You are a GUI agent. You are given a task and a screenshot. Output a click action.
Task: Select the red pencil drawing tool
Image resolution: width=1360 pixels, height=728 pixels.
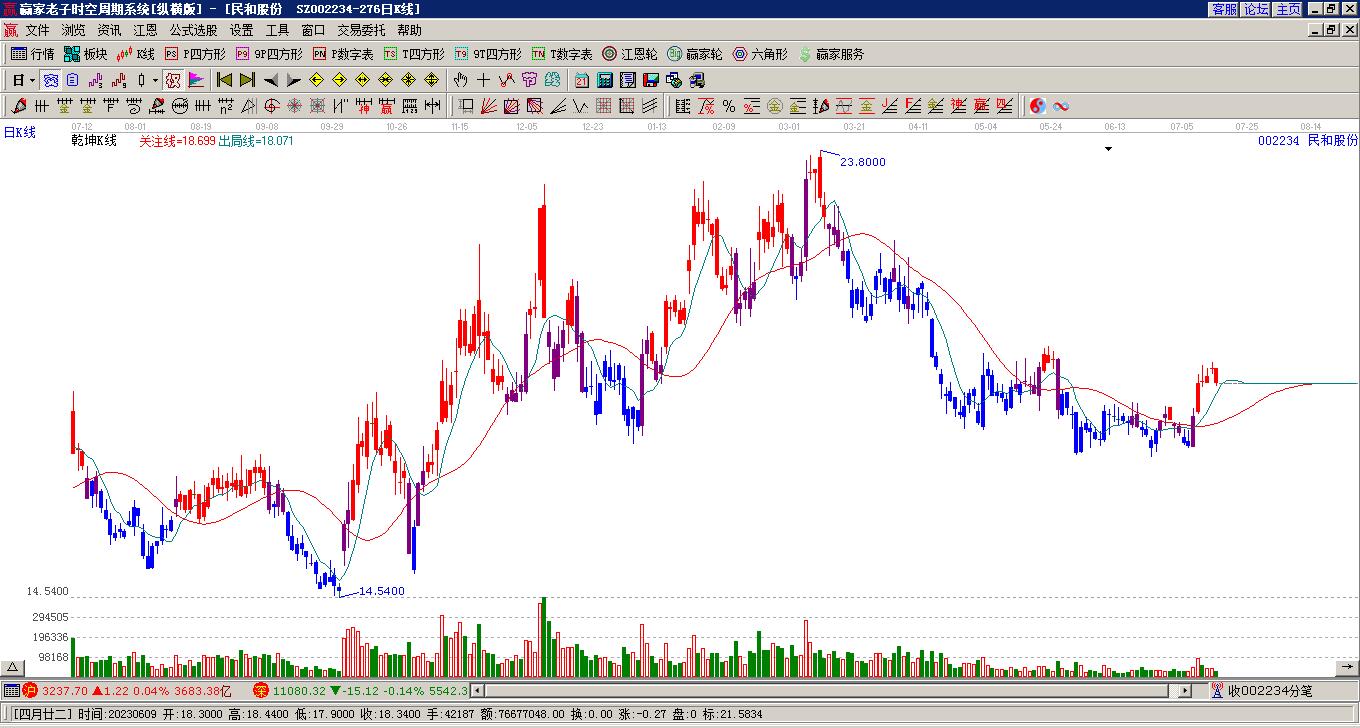(x=19, y=106)
